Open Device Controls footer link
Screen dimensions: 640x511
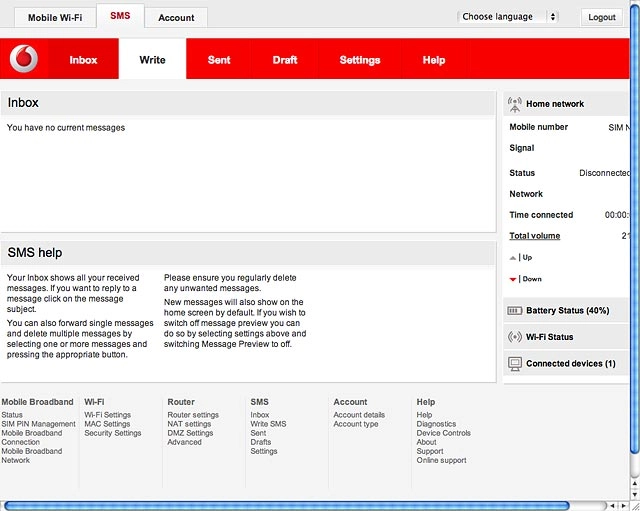444,433
